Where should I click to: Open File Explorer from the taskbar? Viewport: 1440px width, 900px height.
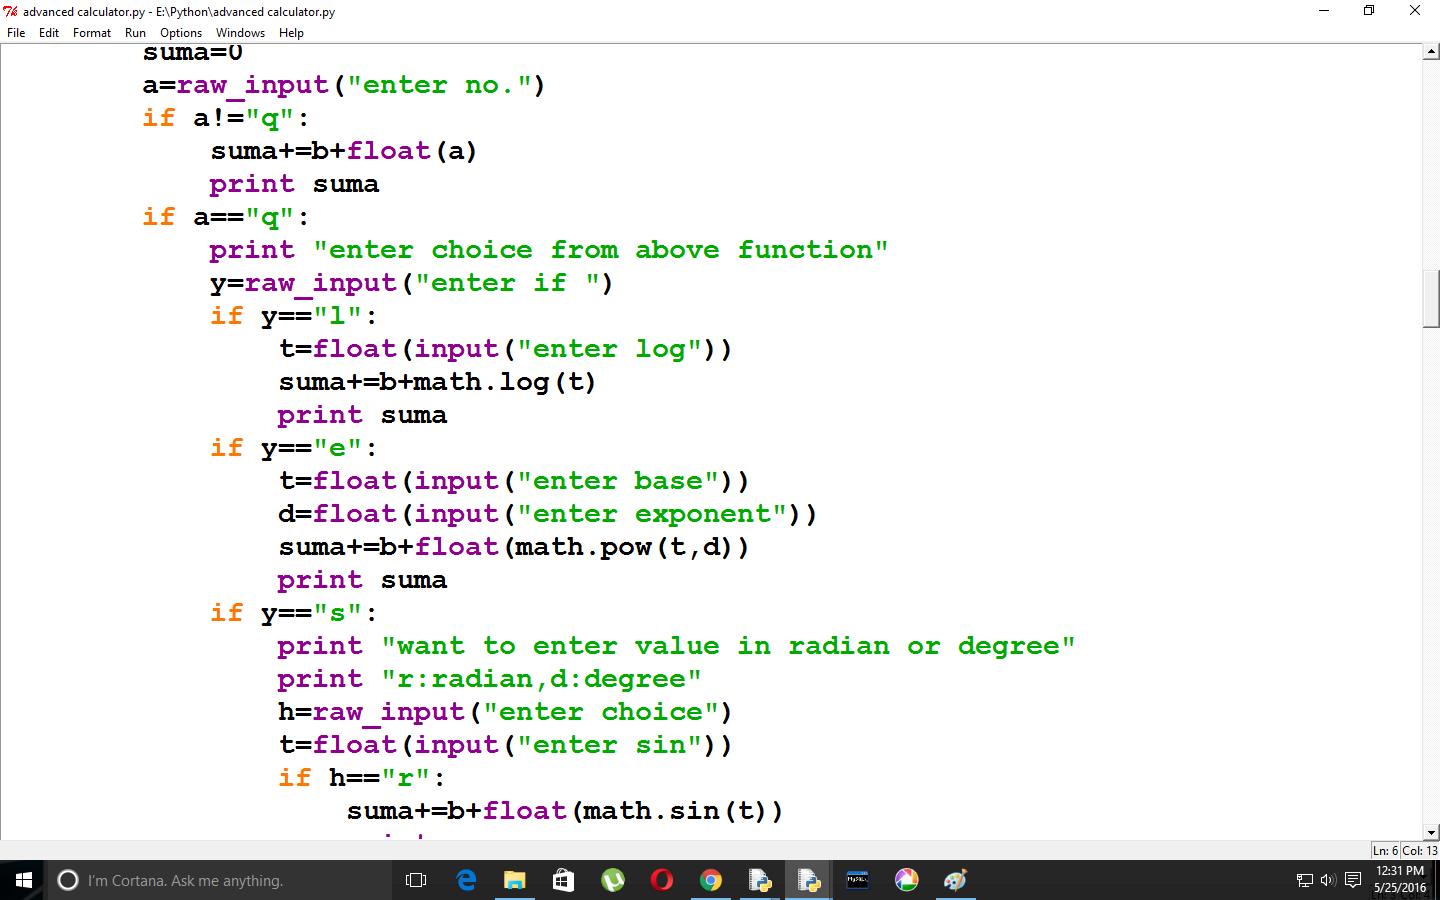pos(514,880)
